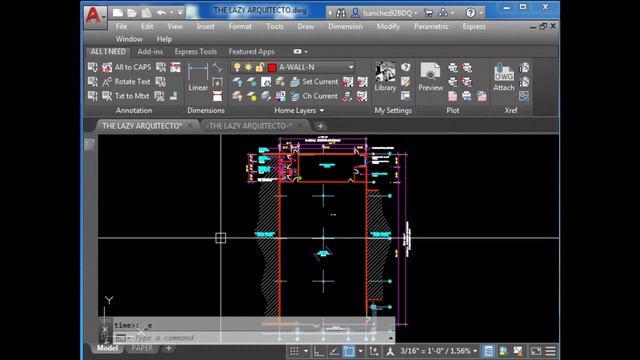Open the Library tool in My Settings
Screen dimensions: 640x360
[x=385, y=77]
